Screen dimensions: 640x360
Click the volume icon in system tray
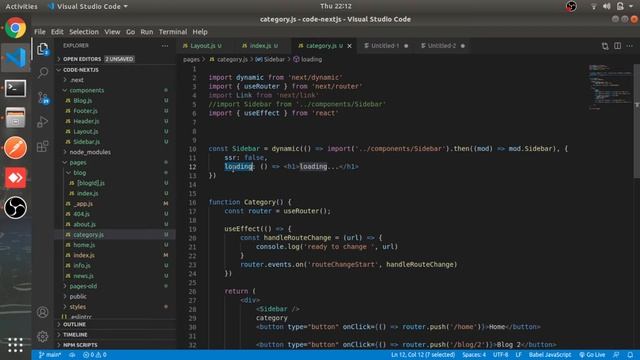(607, 6)
